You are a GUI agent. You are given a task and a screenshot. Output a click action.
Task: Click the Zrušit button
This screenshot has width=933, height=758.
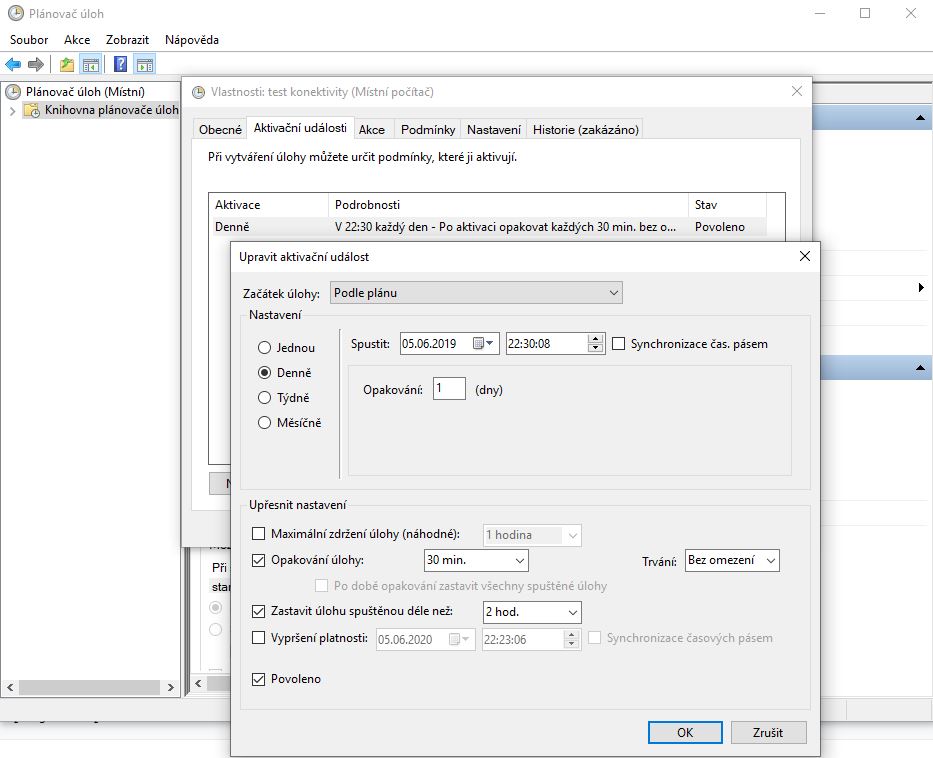[x=768, y=732]
